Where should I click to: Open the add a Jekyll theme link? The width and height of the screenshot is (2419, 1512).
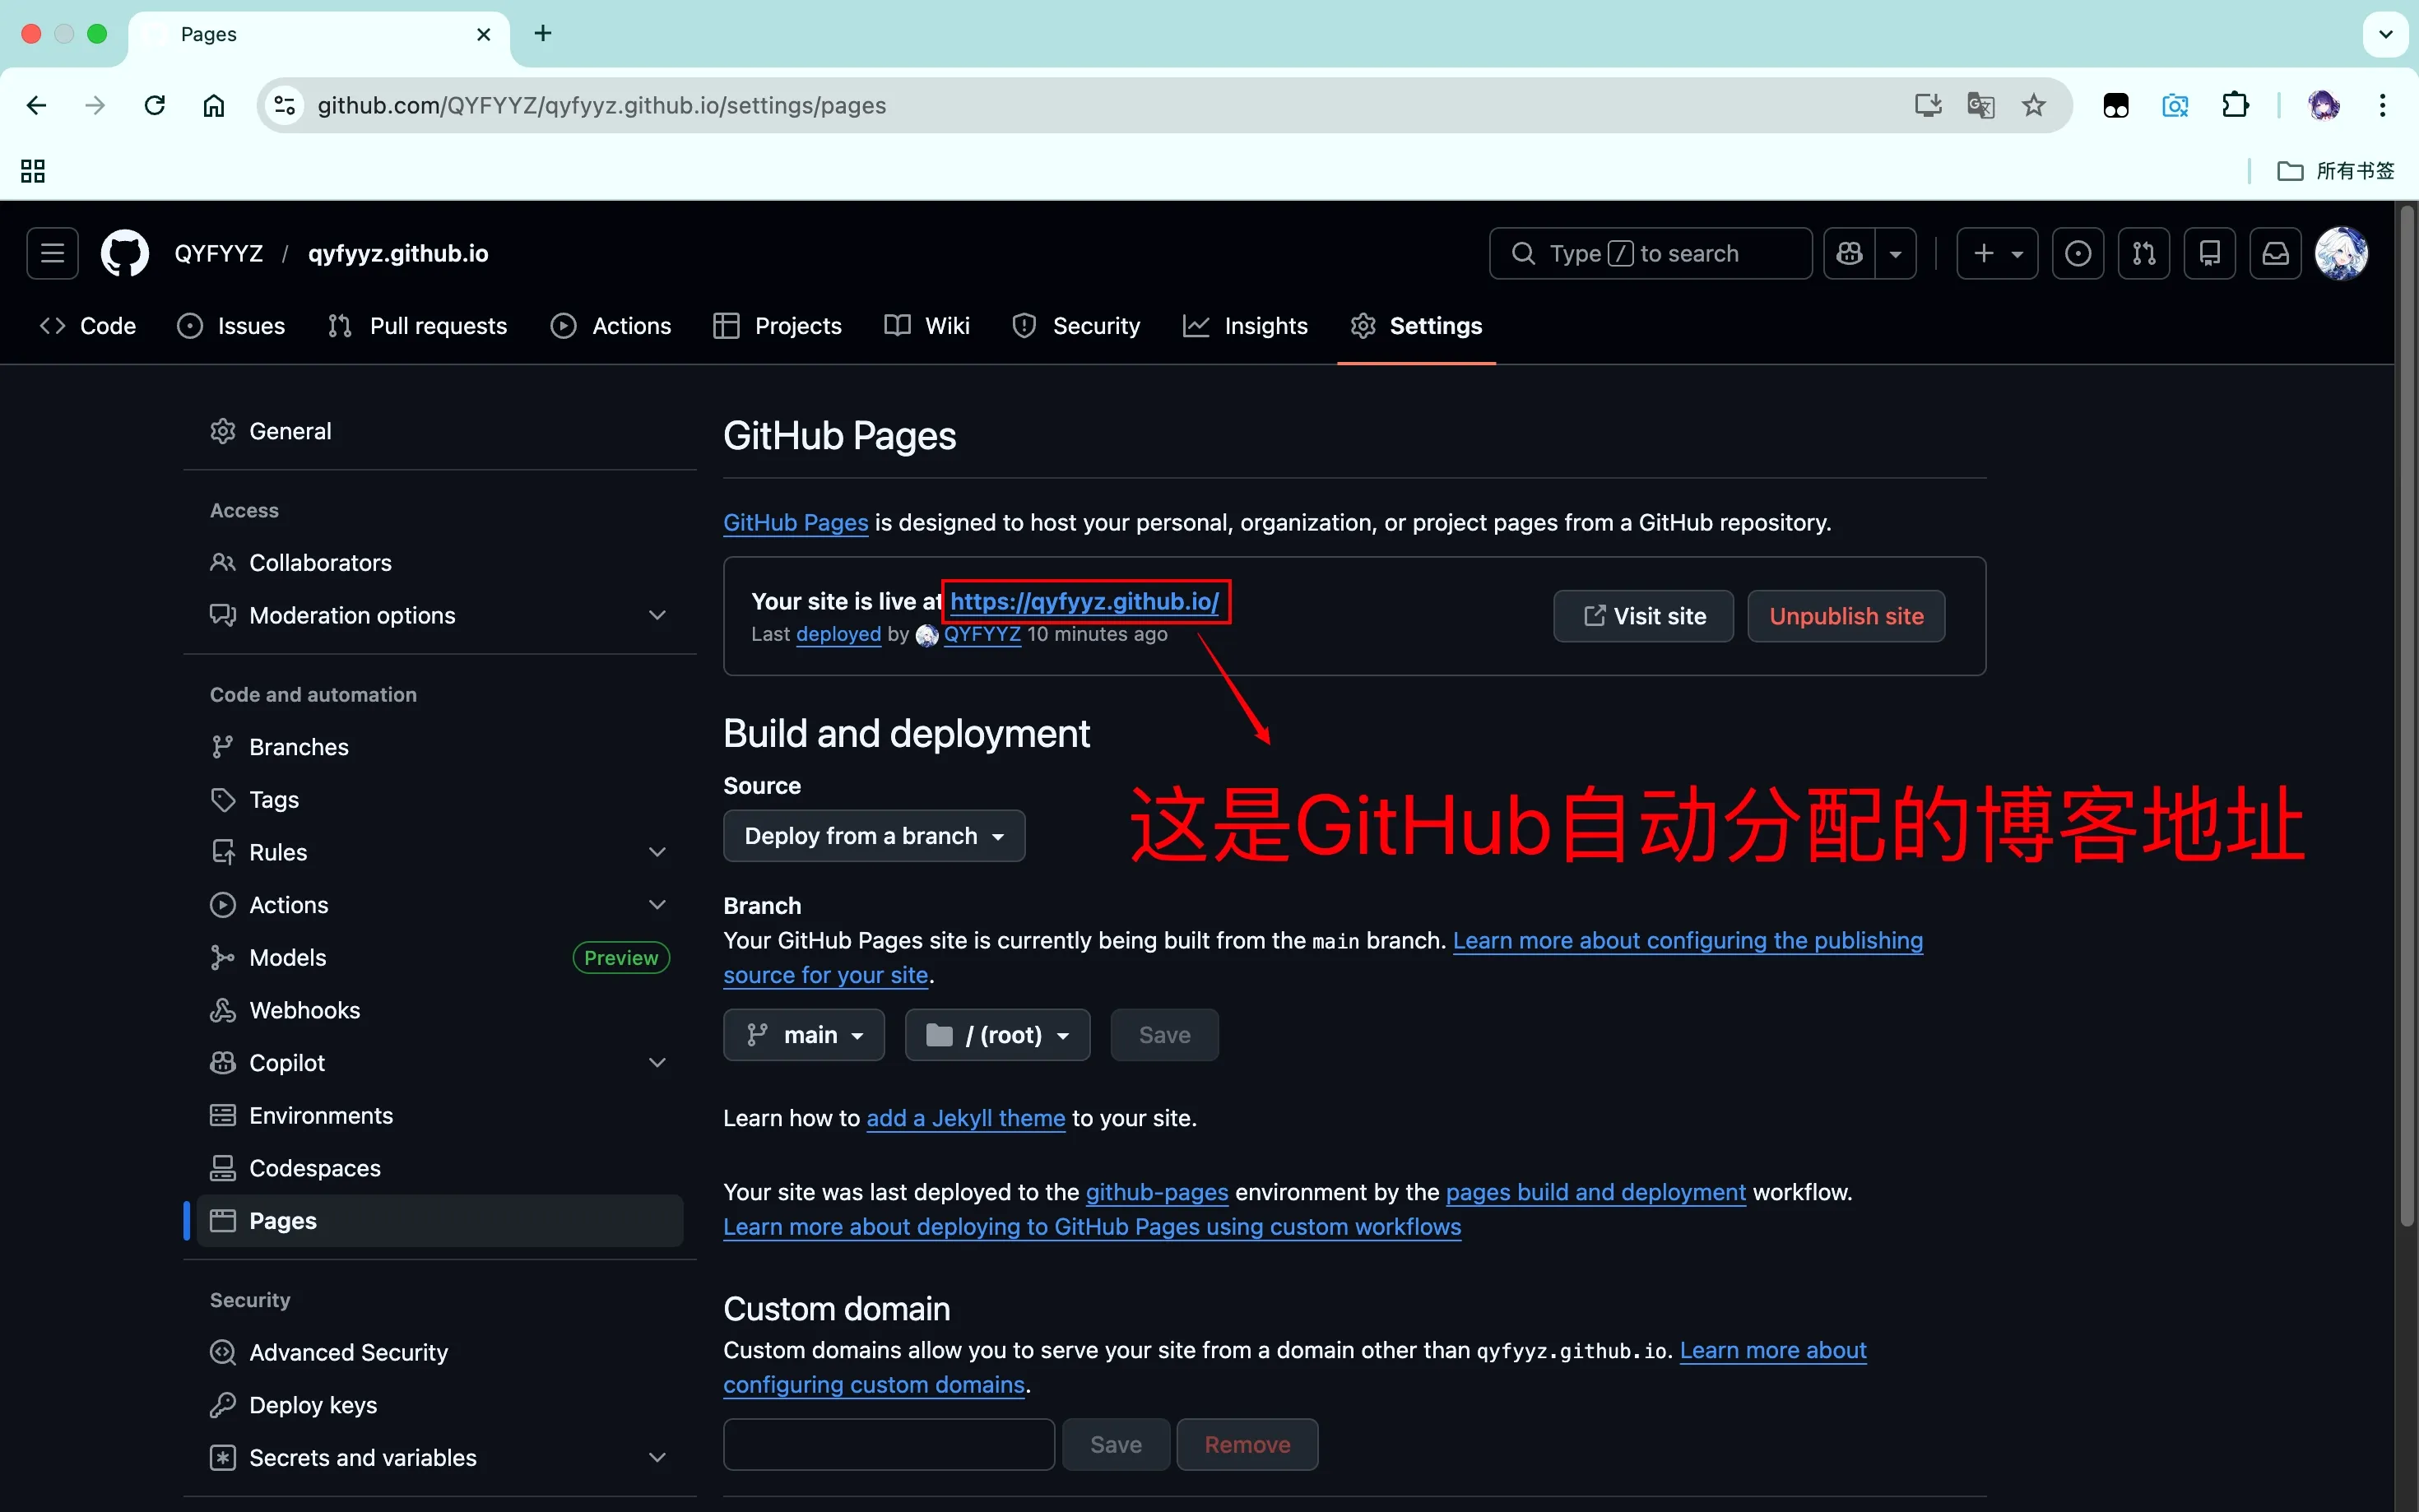[965, 1118]
